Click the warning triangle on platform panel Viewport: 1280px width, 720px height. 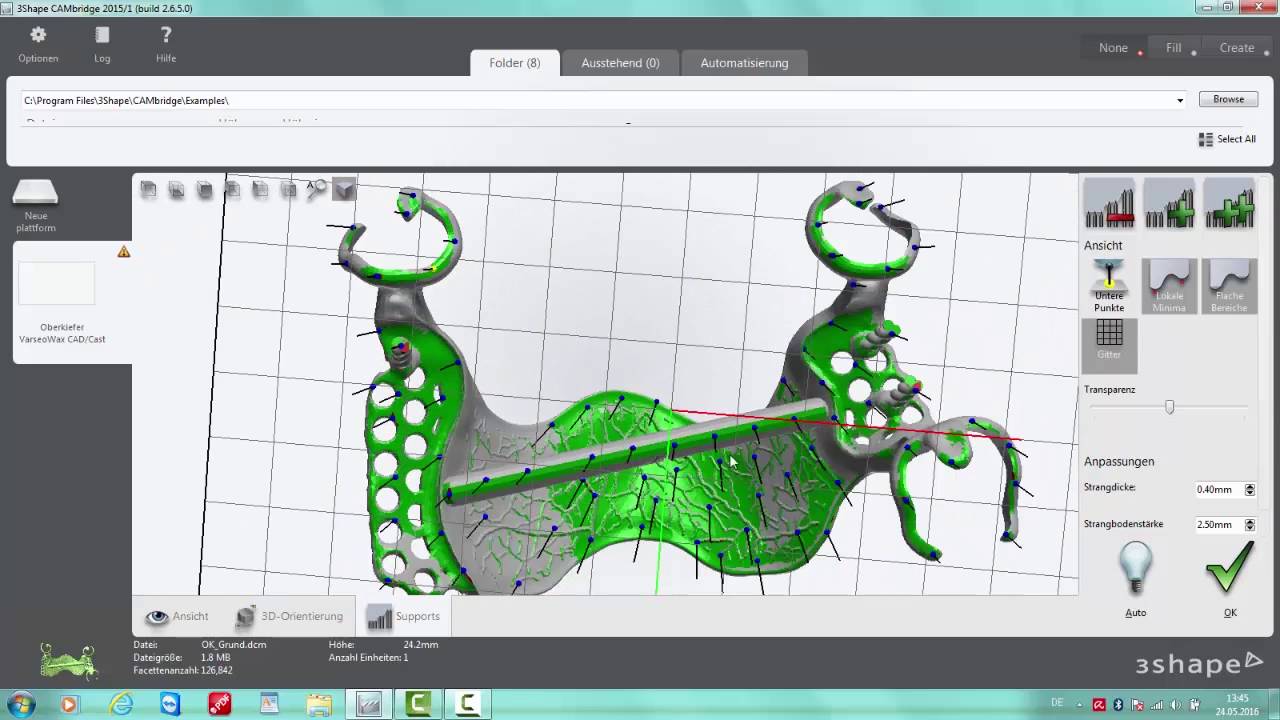click(x=124, y=252)
